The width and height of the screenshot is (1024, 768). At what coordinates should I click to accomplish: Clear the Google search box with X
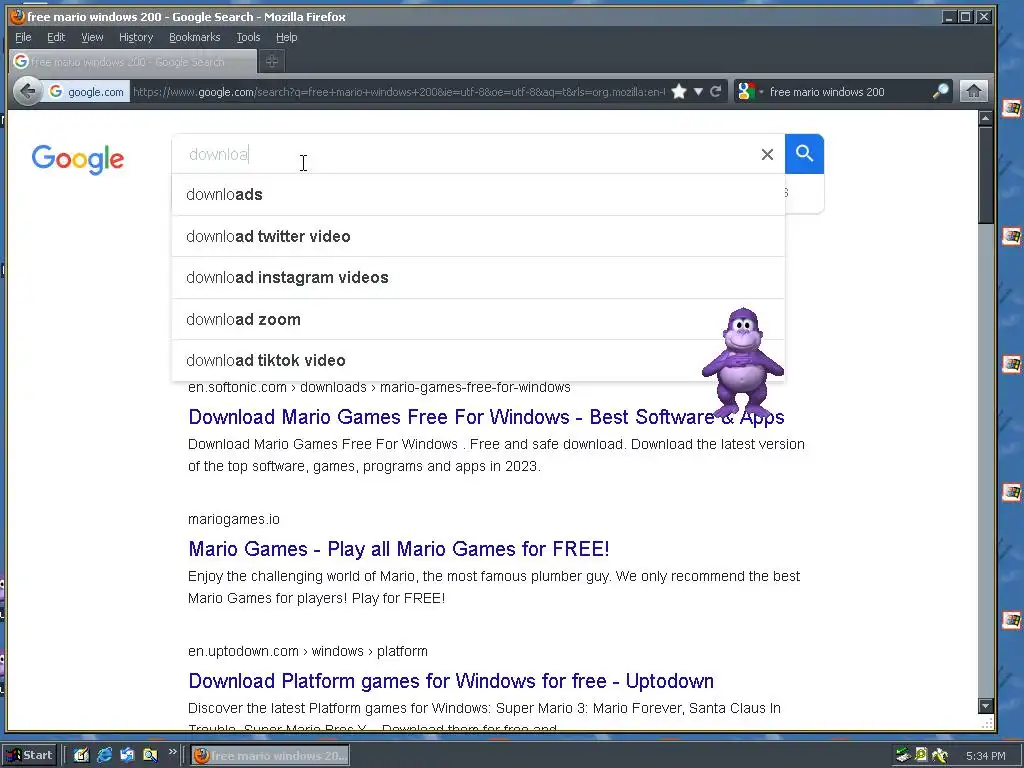767,154
